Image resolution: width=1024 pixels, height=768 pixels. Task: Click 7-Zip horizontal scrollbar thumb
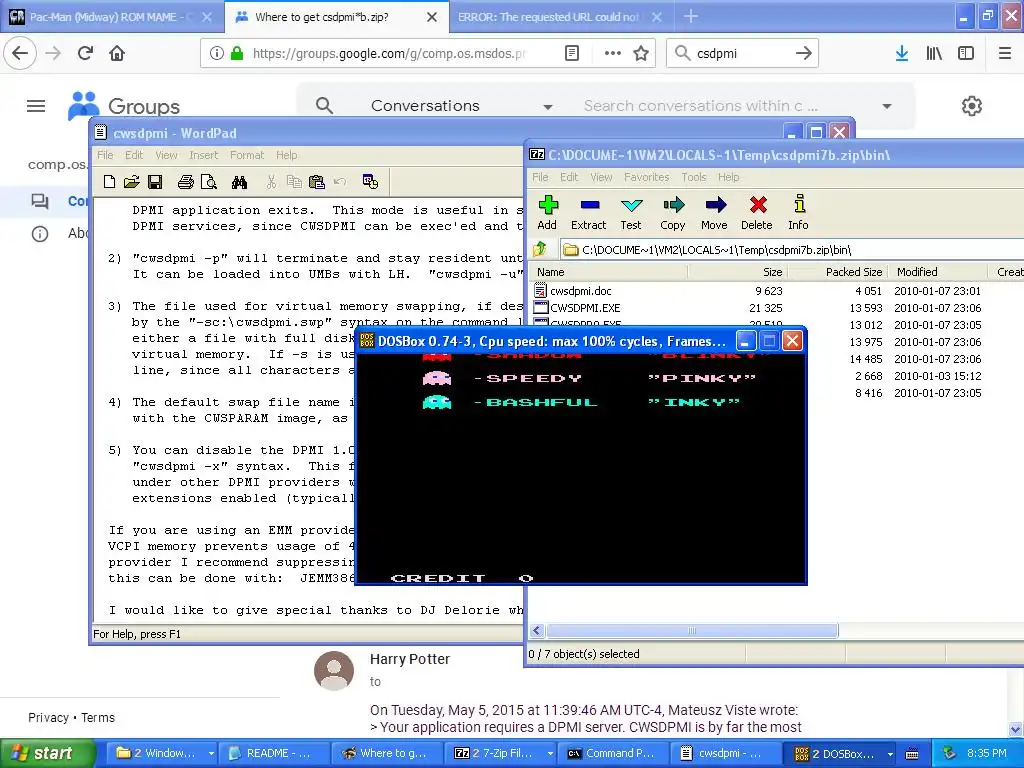click(692, 631)
